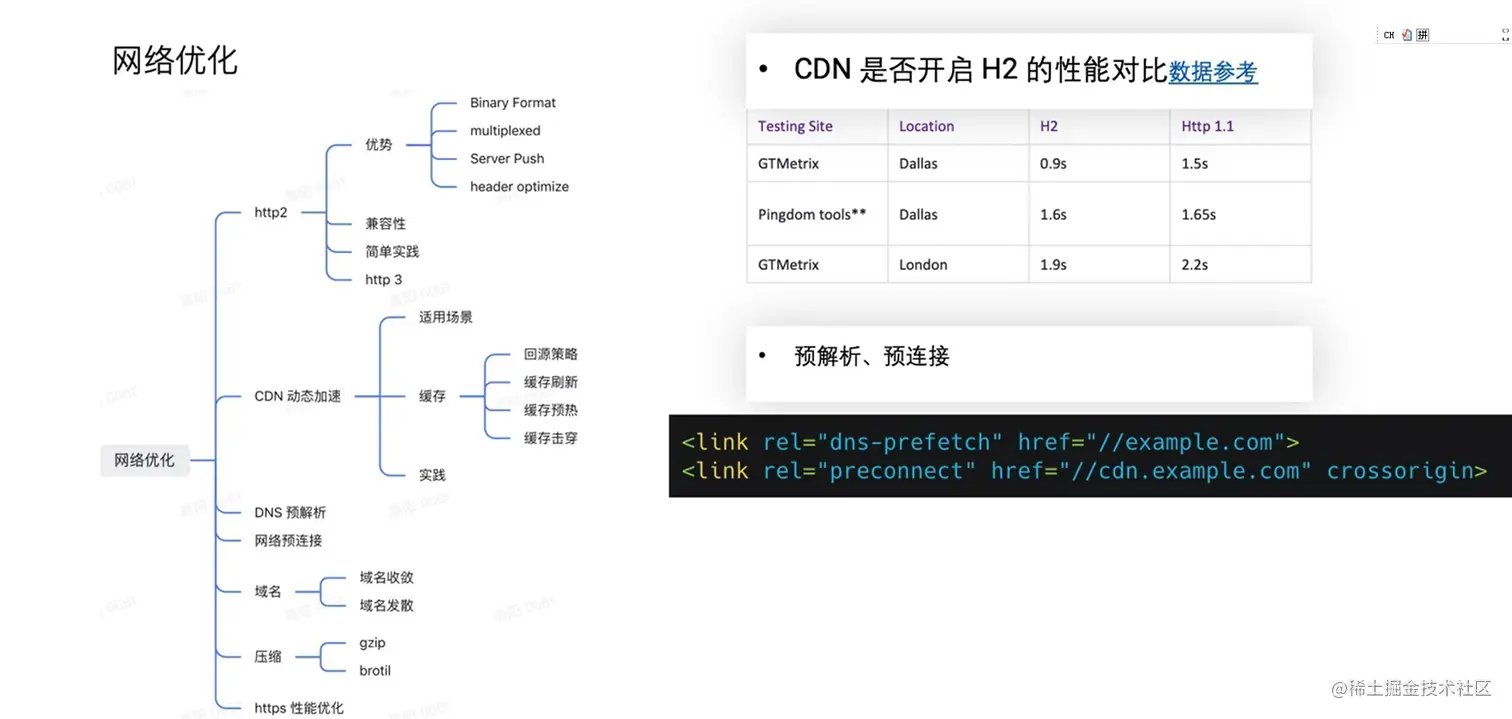Click the dns-prefetch code line

[990, 442]
